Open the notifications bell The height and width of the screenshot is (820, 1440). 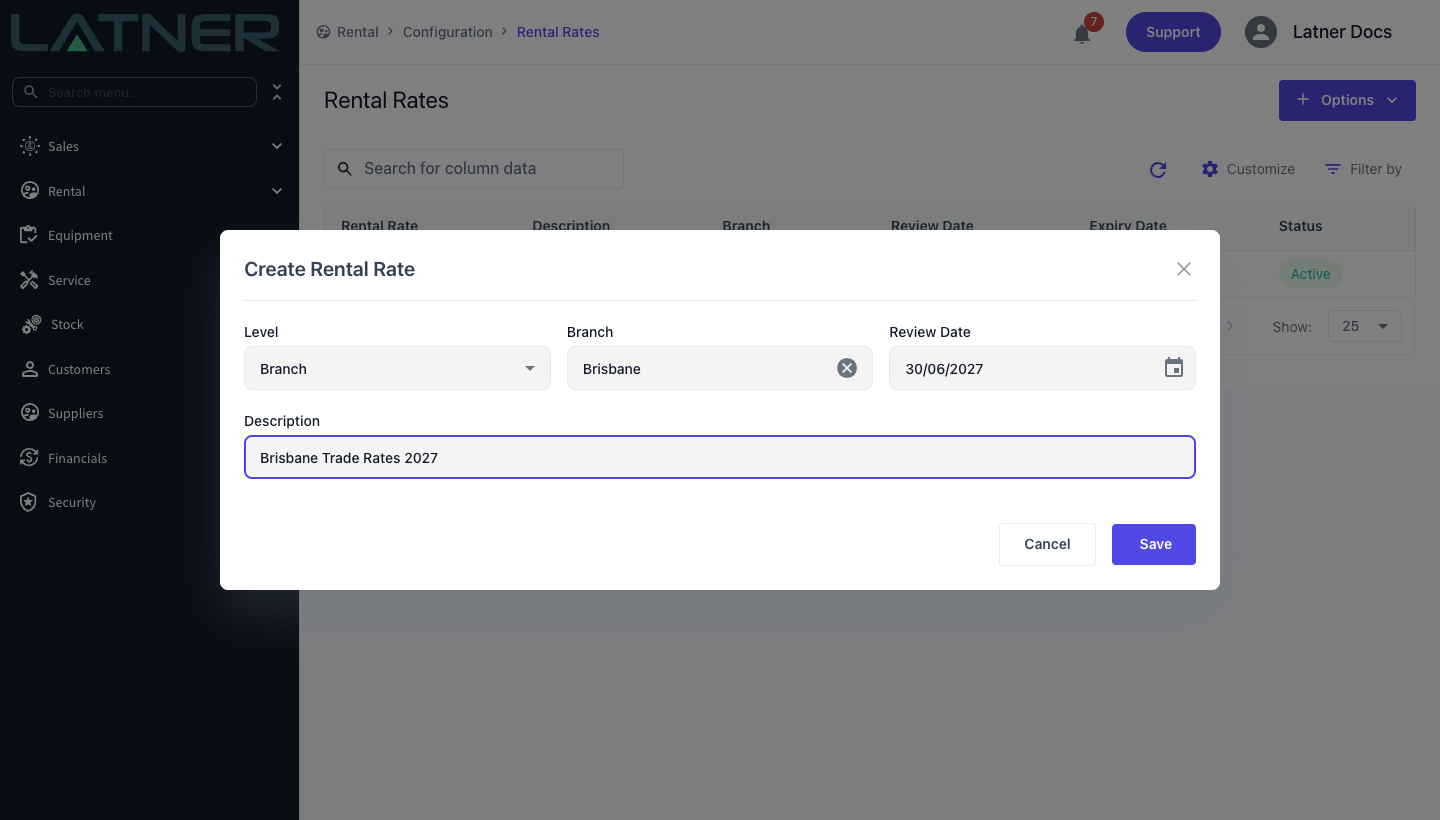point(1082,33)
